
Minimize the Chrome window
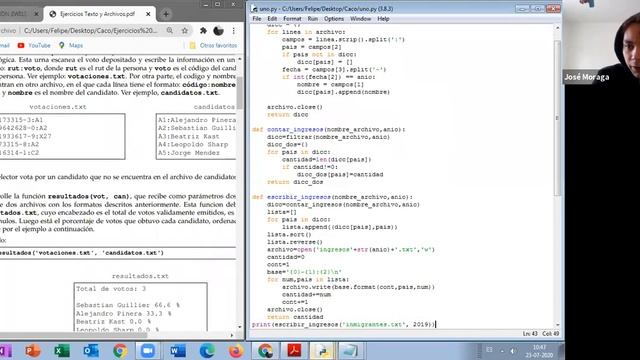coord(206,4)
